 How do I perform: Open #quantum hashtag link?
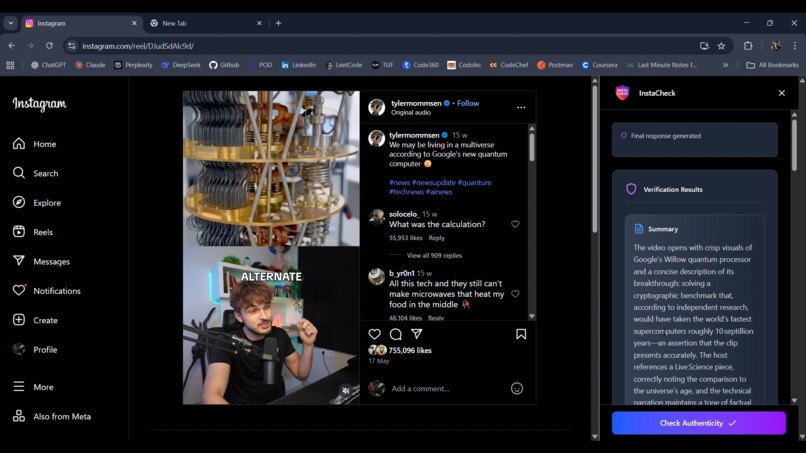(474, 183)
